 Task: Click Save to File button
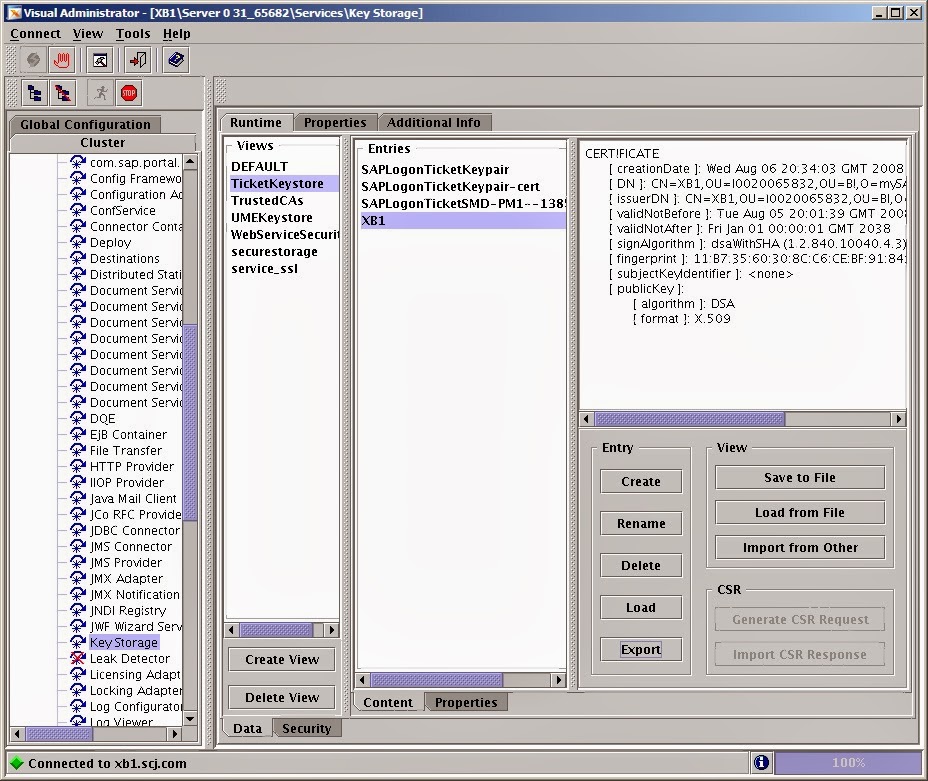point(800,477)
